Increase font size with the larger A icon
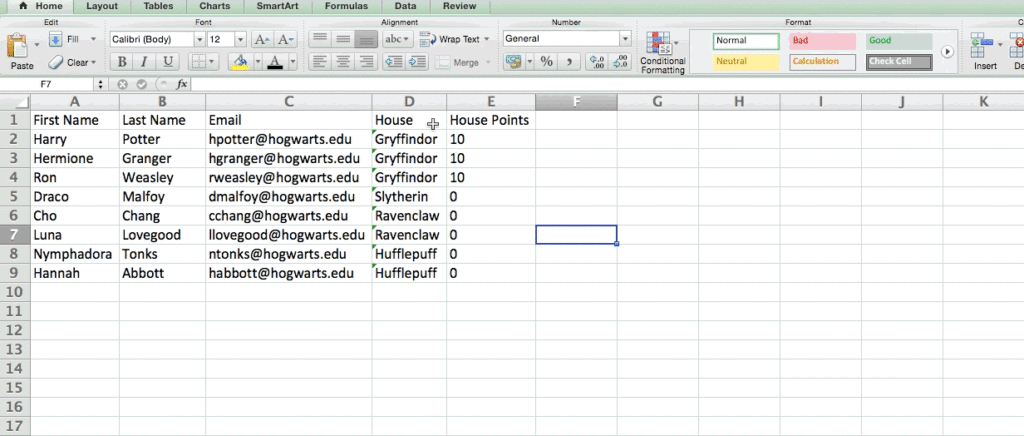1024x436 pixels. pos(262,40)
